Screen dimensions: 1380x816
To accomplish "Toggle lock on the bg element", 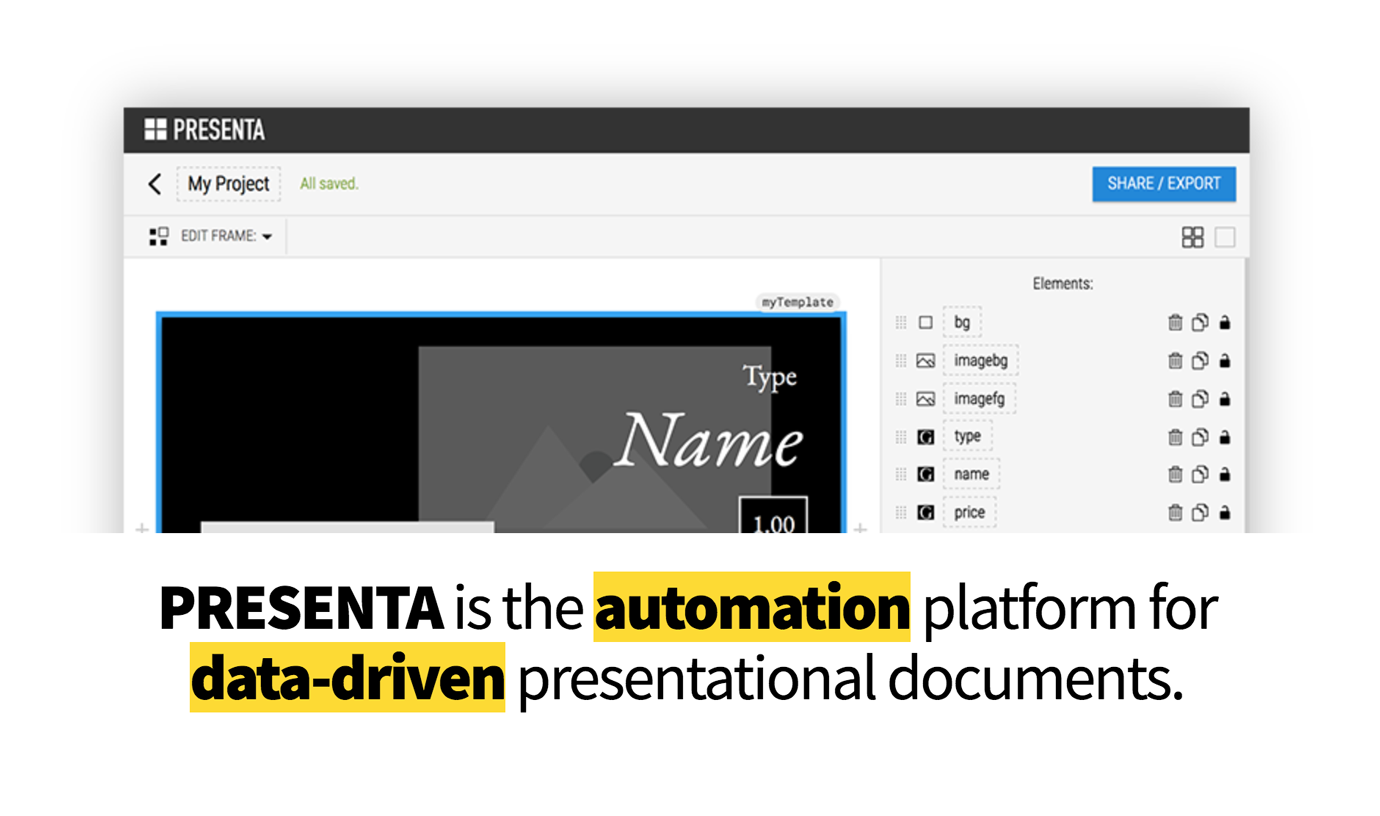I will coord(1225,323).
